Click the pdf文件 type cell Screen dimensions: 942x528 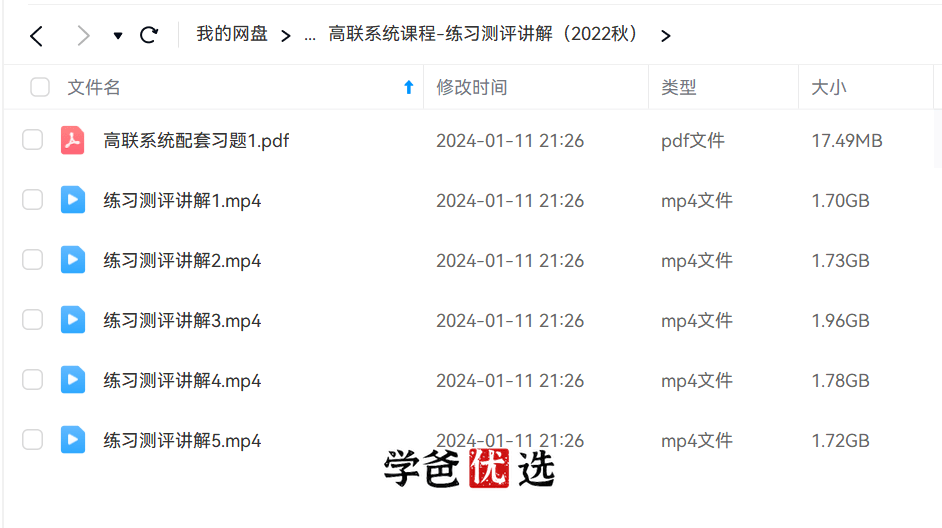pos(693,141)
